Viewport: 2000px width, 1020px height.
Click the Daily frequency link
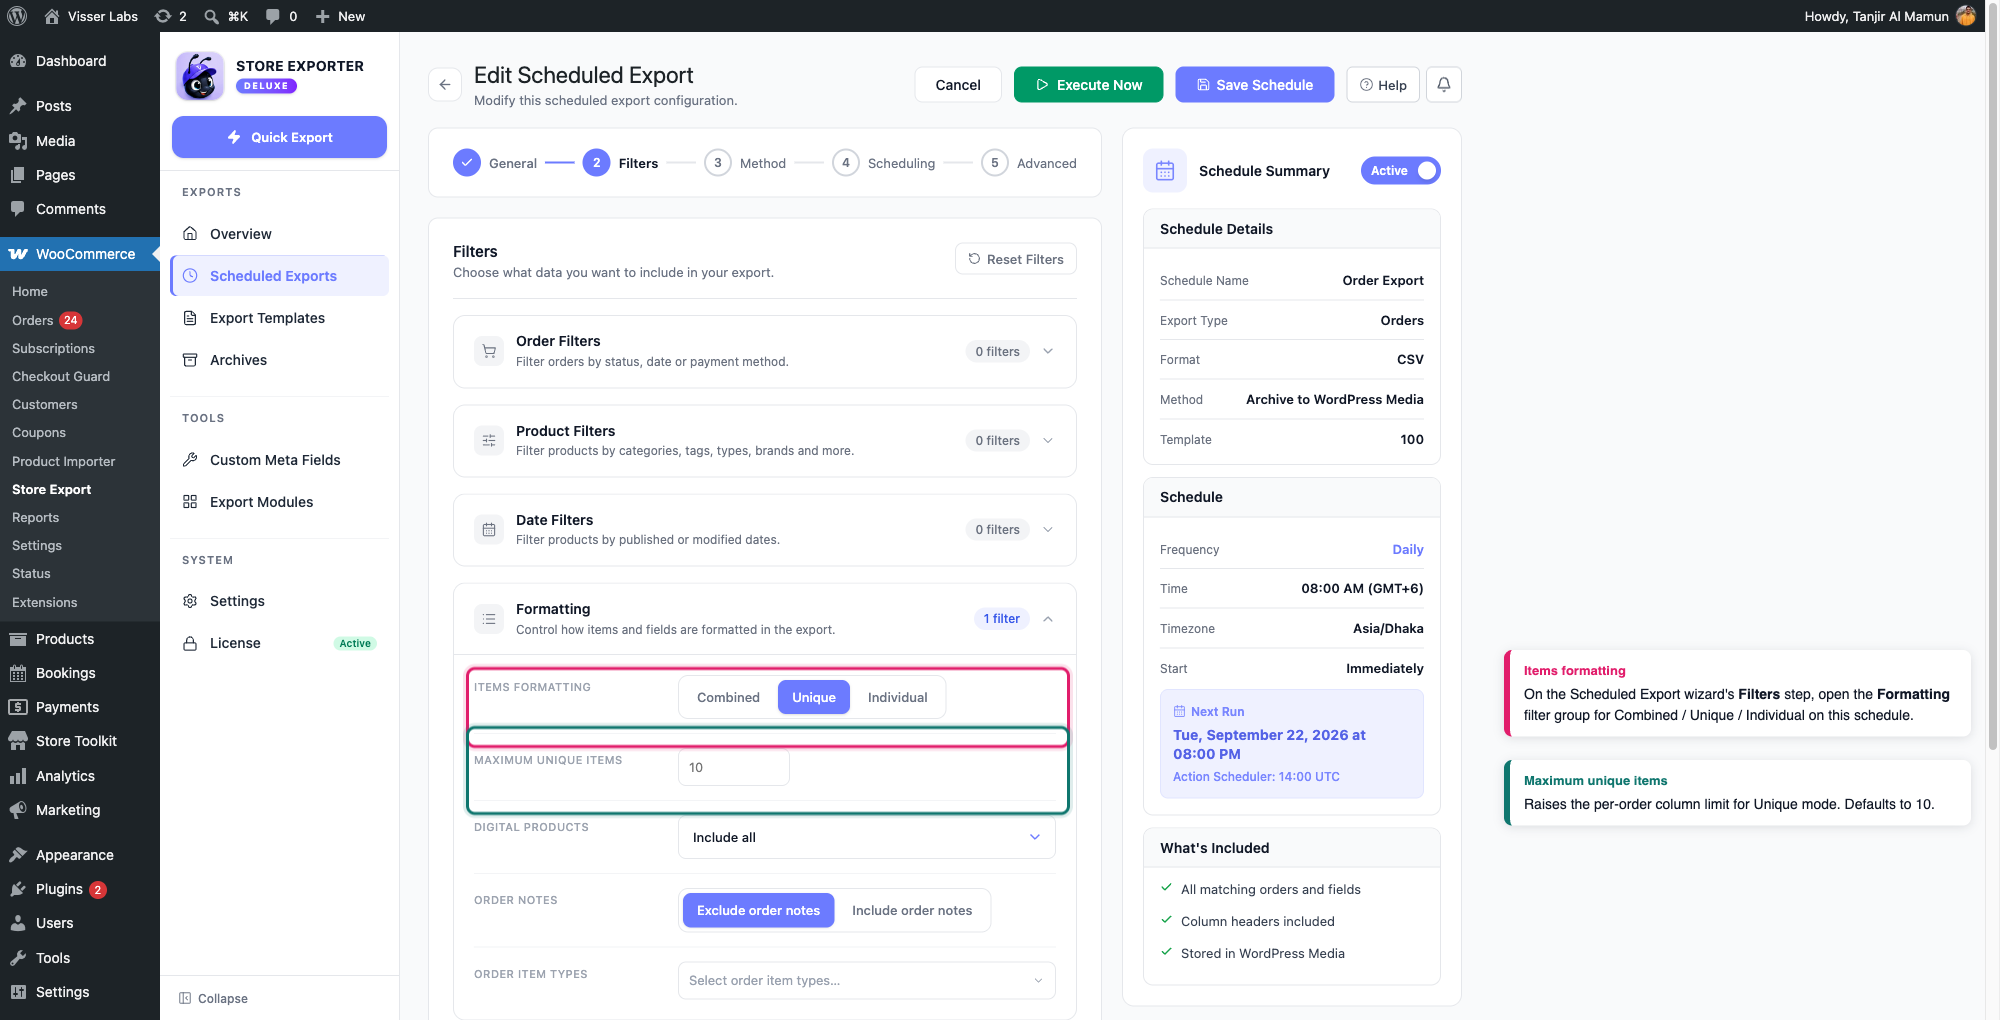coord(1407,549)
